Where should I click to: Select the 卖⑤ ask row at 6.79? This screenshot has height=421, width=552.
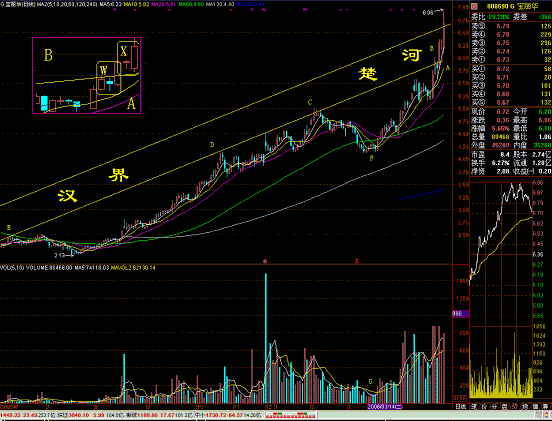click(510, 26)
